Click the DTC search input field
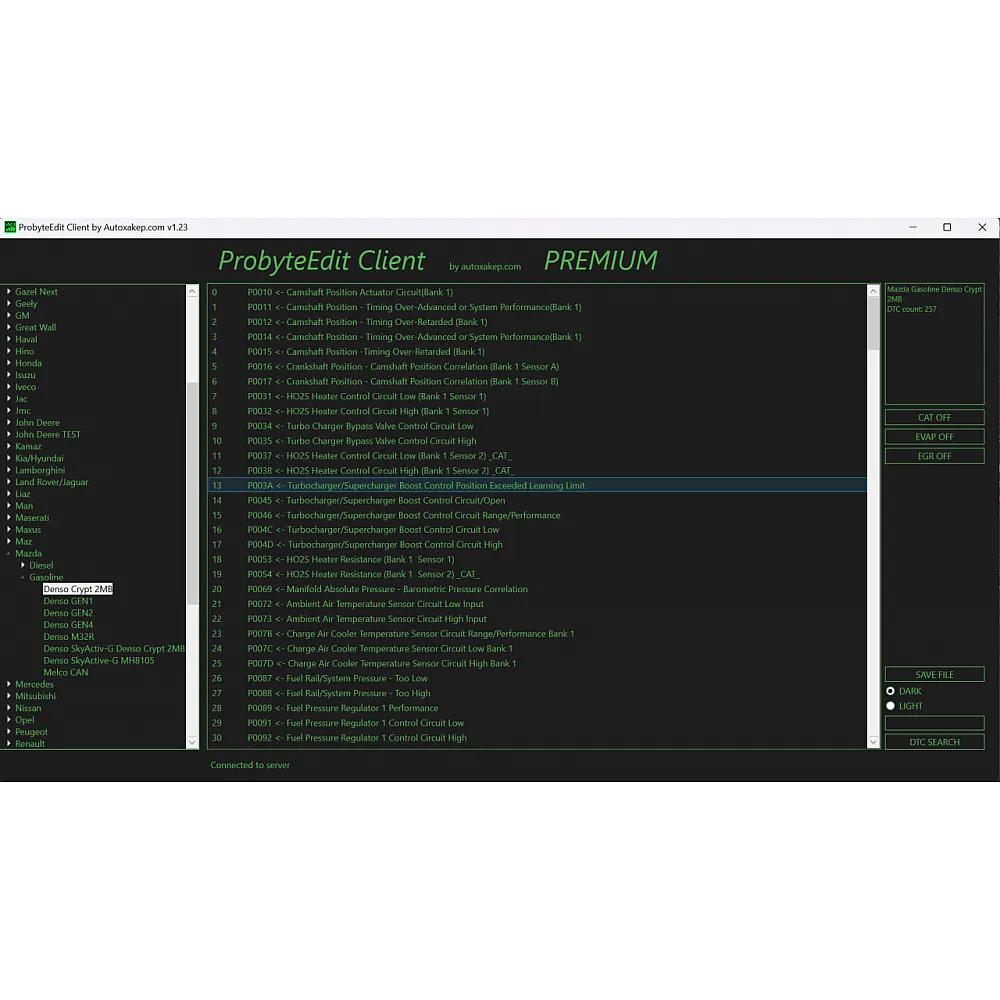This screenshot has height=1000, width=1000. tap(934, 723)
